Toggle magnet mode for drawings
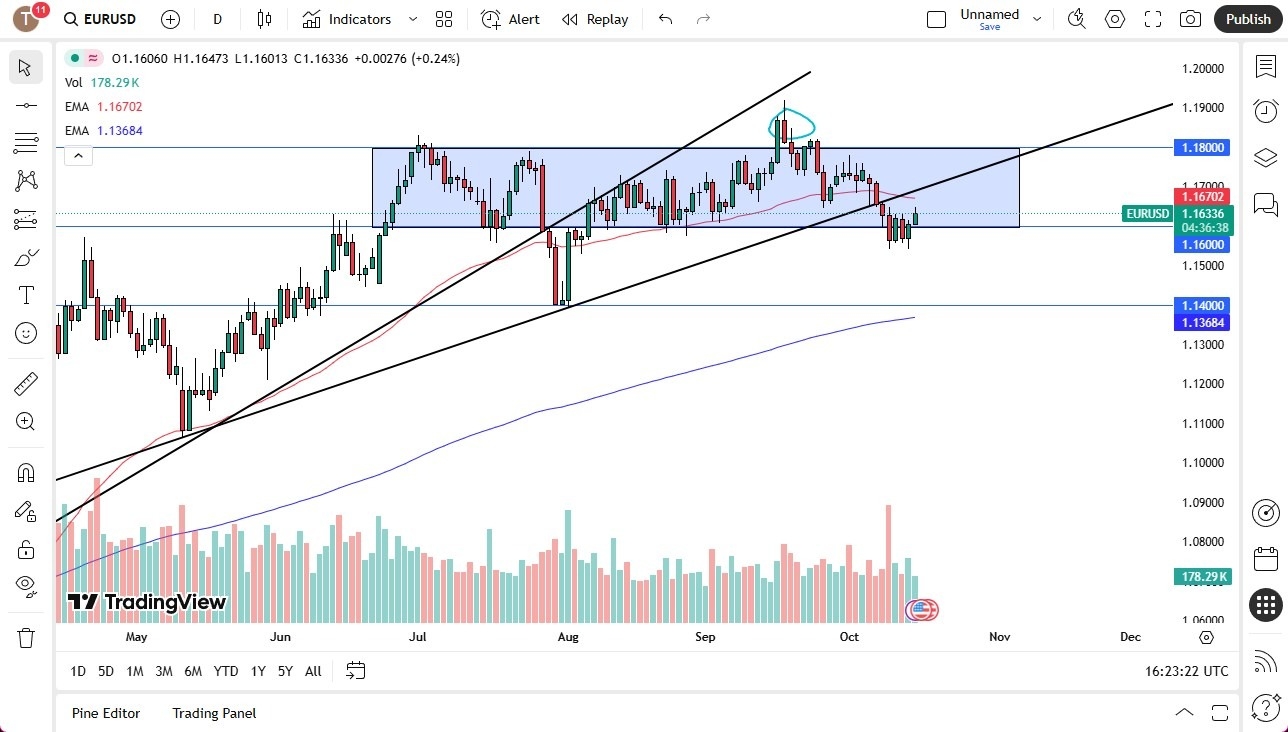The height and width of the screenshot is (732, 1288). [x=25, y=472]
